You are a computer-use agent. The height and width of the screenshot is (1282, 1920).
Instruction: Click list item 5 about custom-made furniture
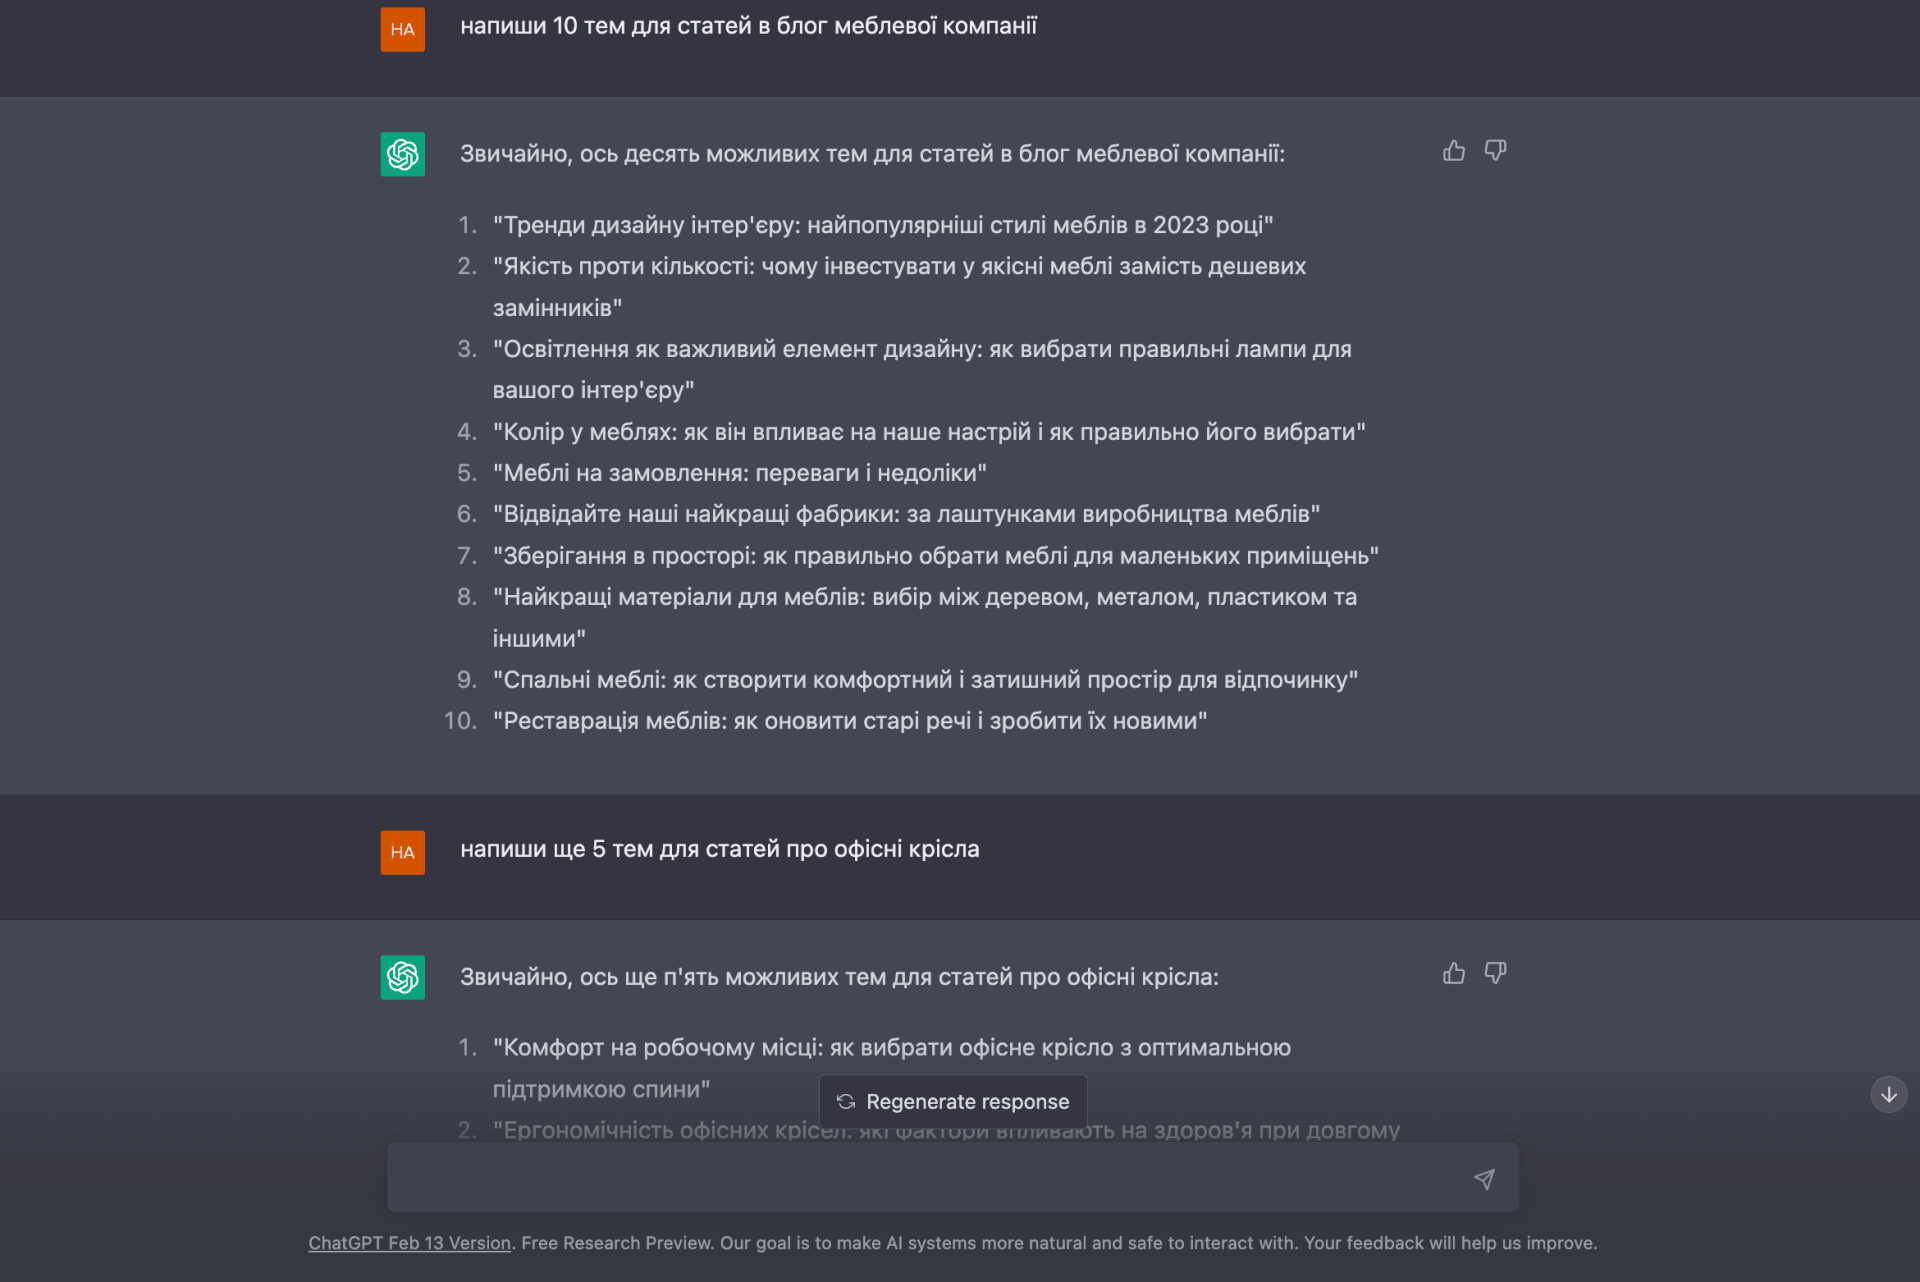tap(739, 473)
